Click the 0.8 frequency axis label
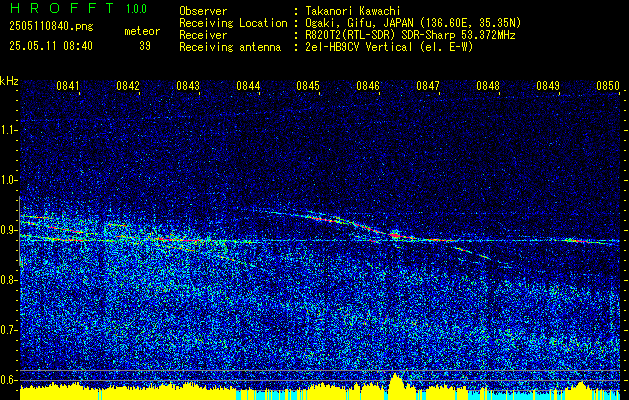Viewport: 629px width, 400px height. 8,280
